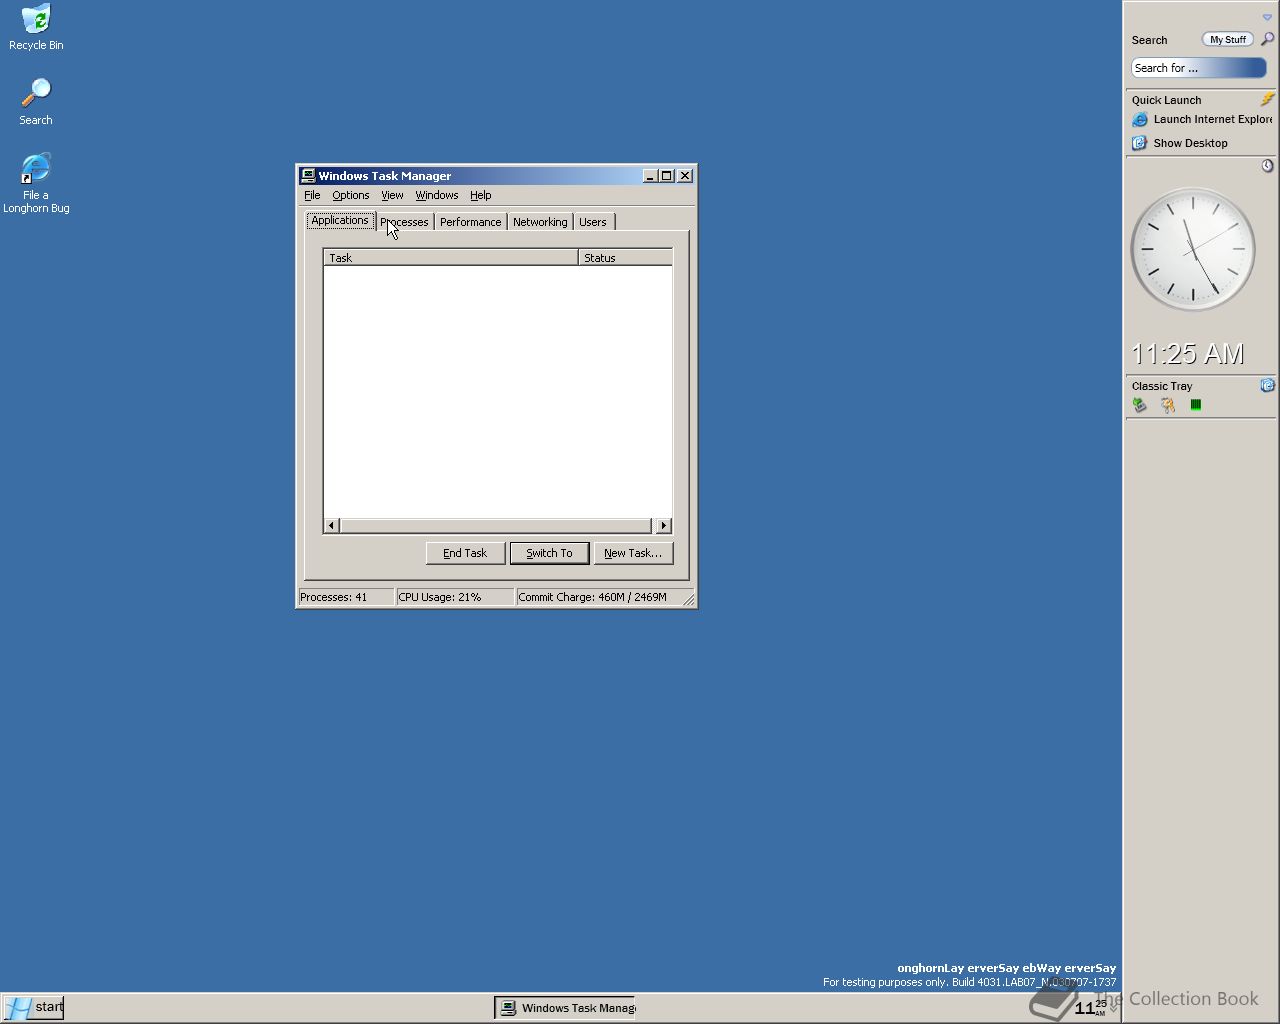The height and width of the screenshot is (1024, 1280).
Task: Click the Search for... input field
Action: coord(1199,68)
